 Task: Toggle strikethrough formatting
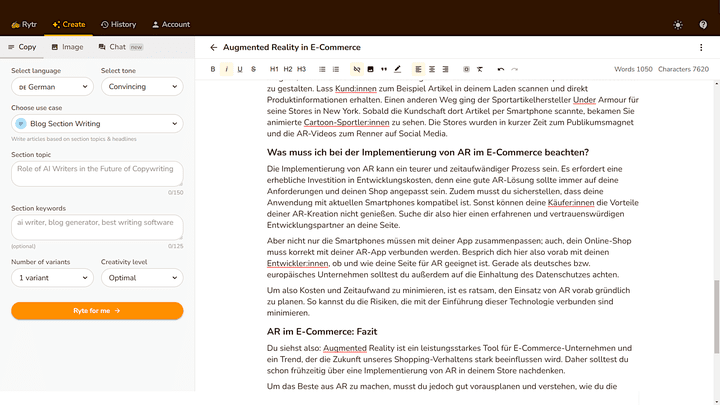[x=254, y=69]
